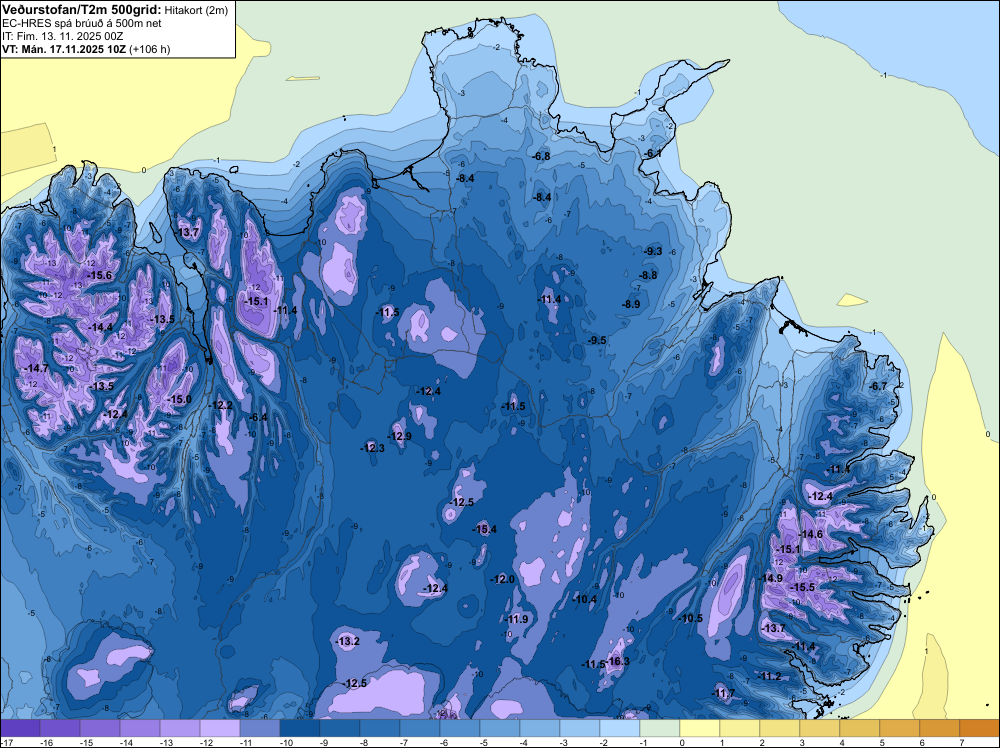Click the -15.4 temperature label

[485, 529]
